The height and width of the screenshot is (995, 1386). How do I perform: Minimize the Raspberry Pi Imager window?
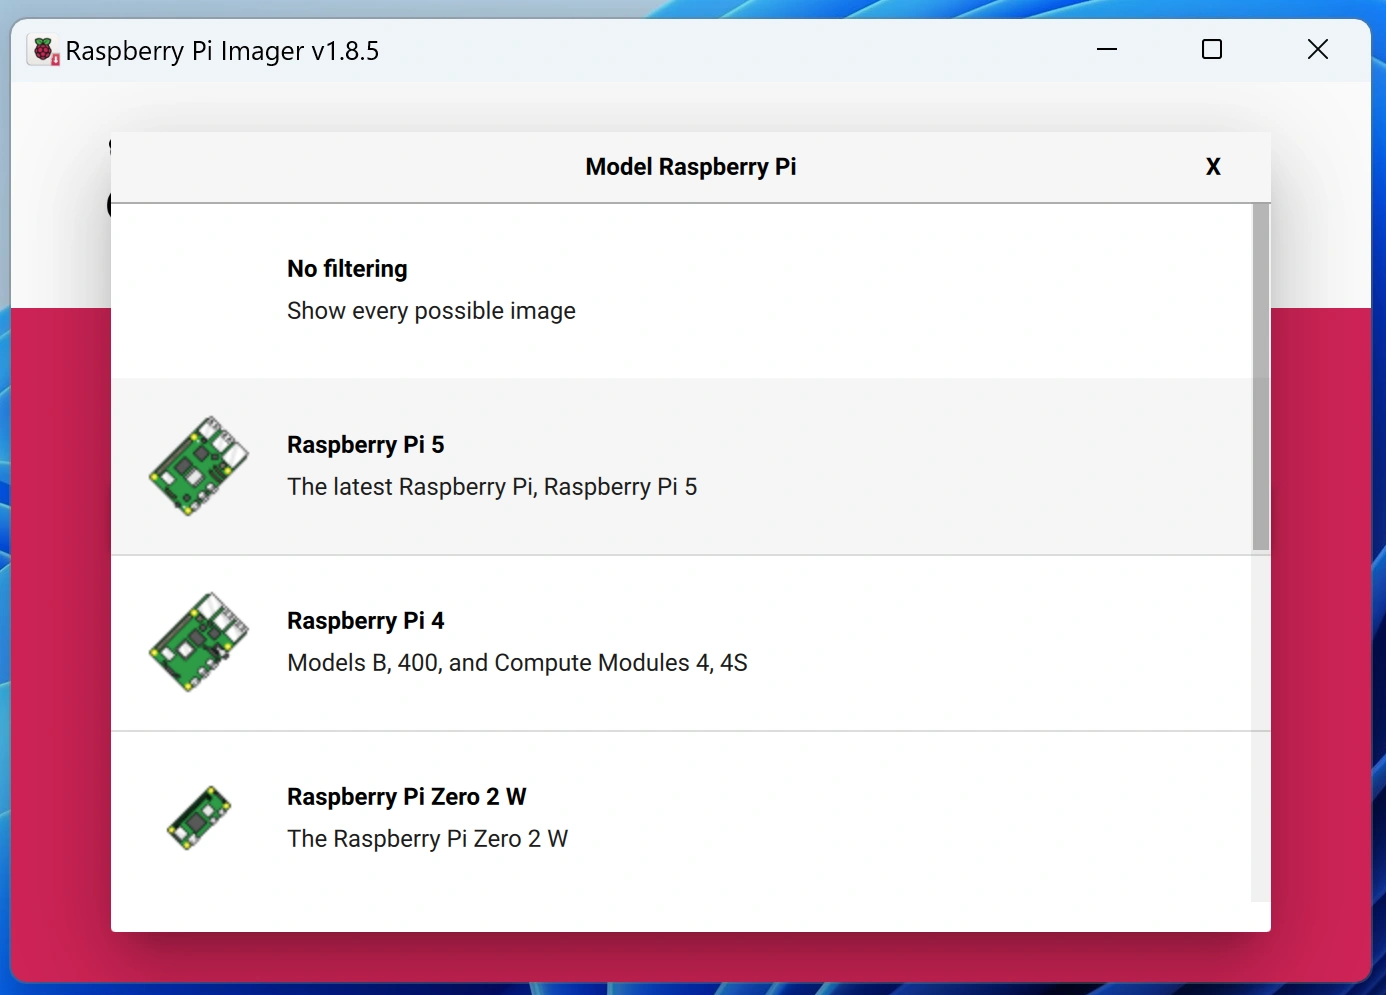click(1107, 49)
